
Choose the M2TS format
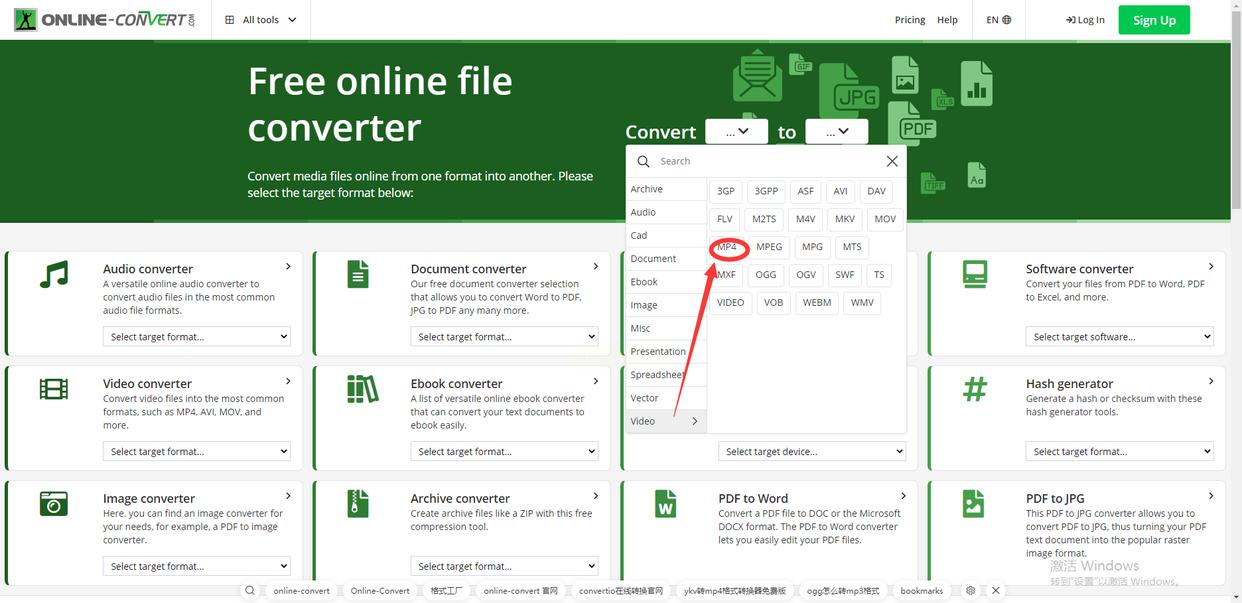(x=764, y=219)
